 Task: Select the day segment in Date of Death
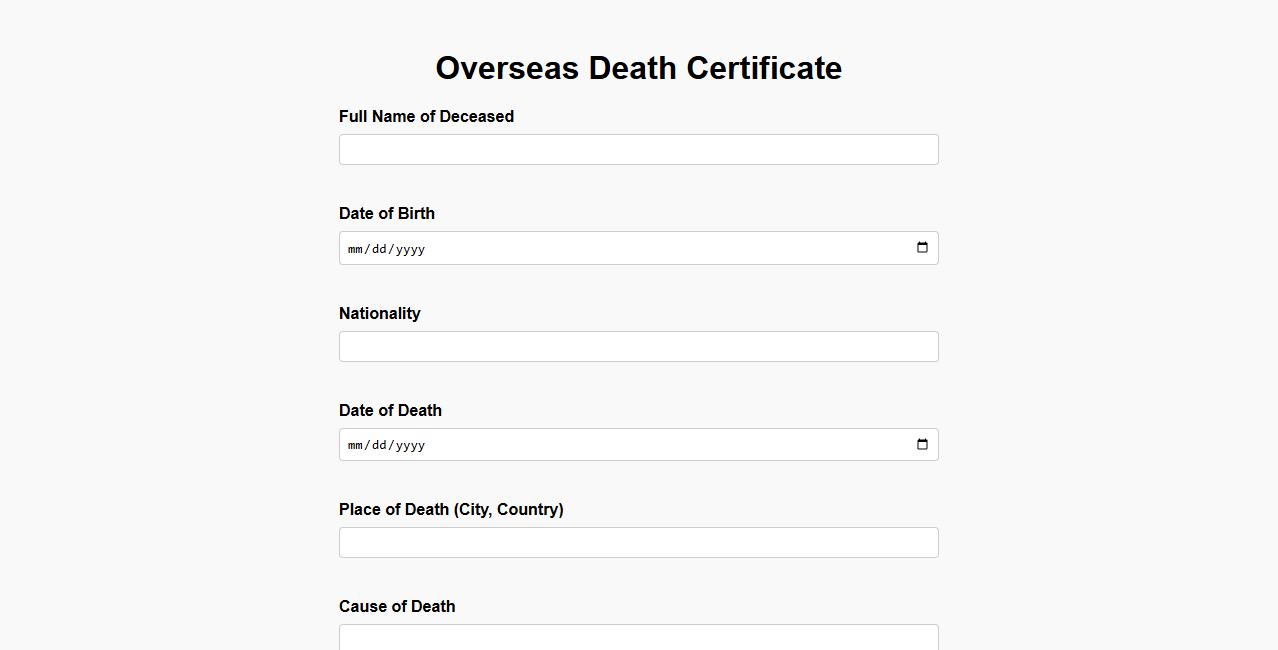(x=379, y=446)
